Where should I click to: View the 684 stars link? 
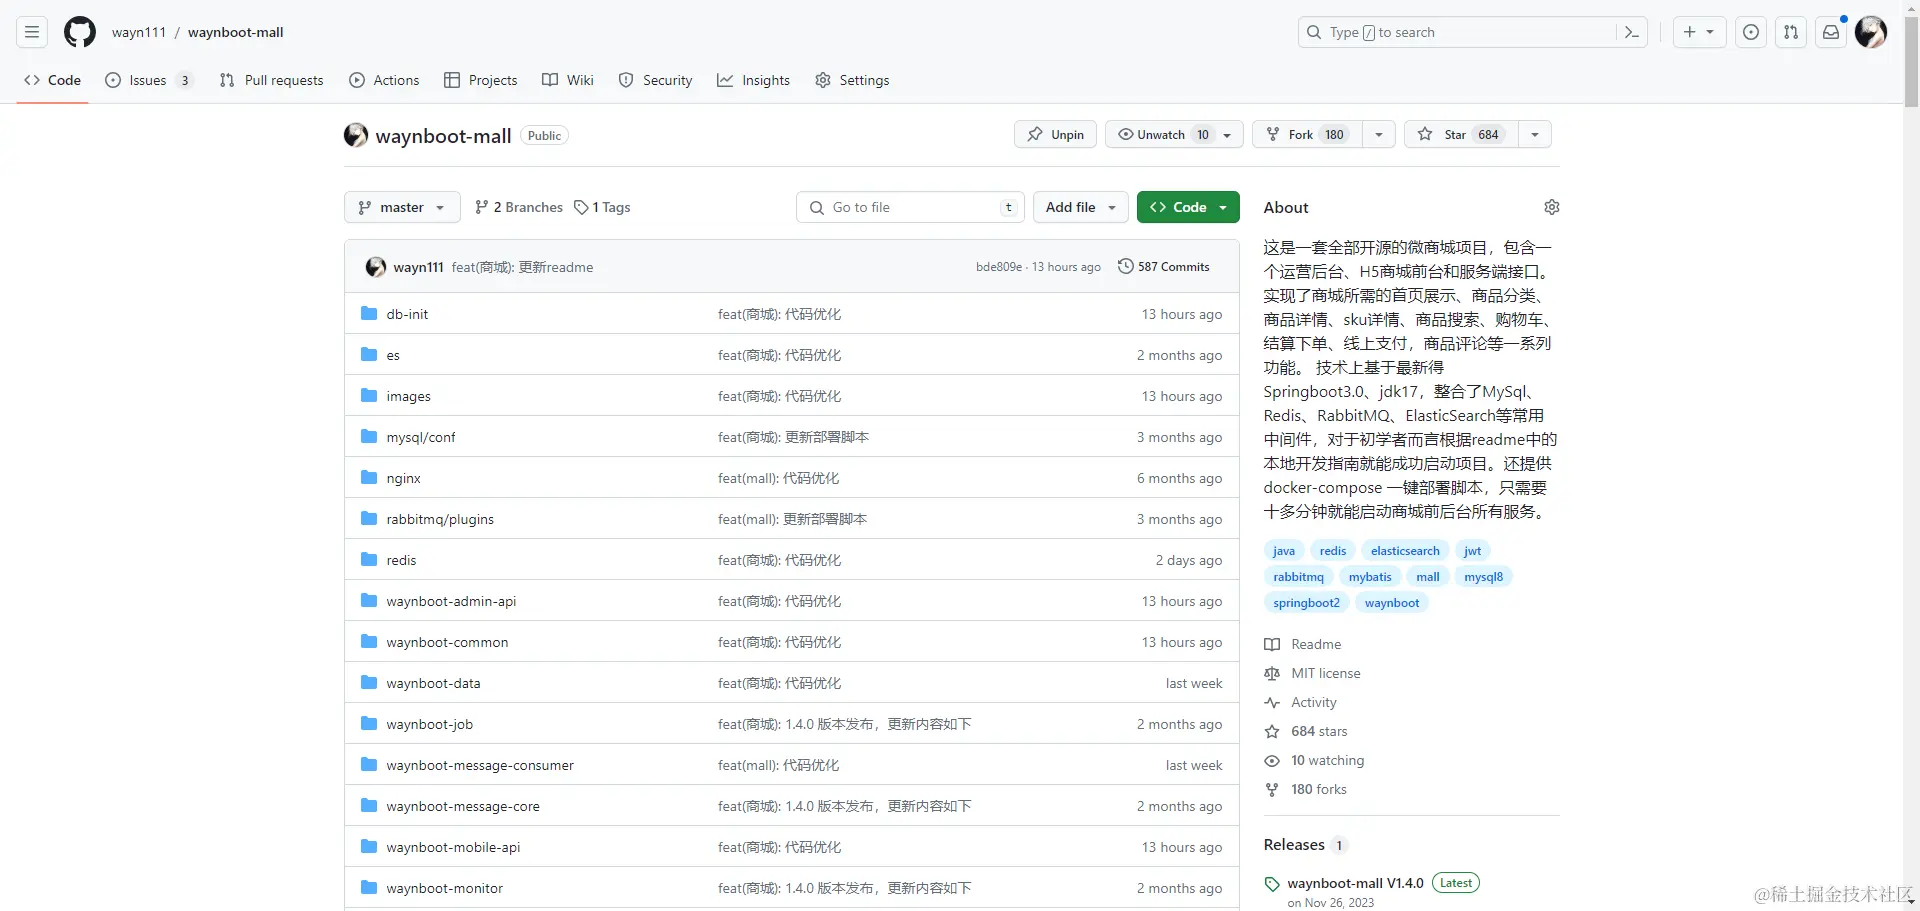[1306, 731]
